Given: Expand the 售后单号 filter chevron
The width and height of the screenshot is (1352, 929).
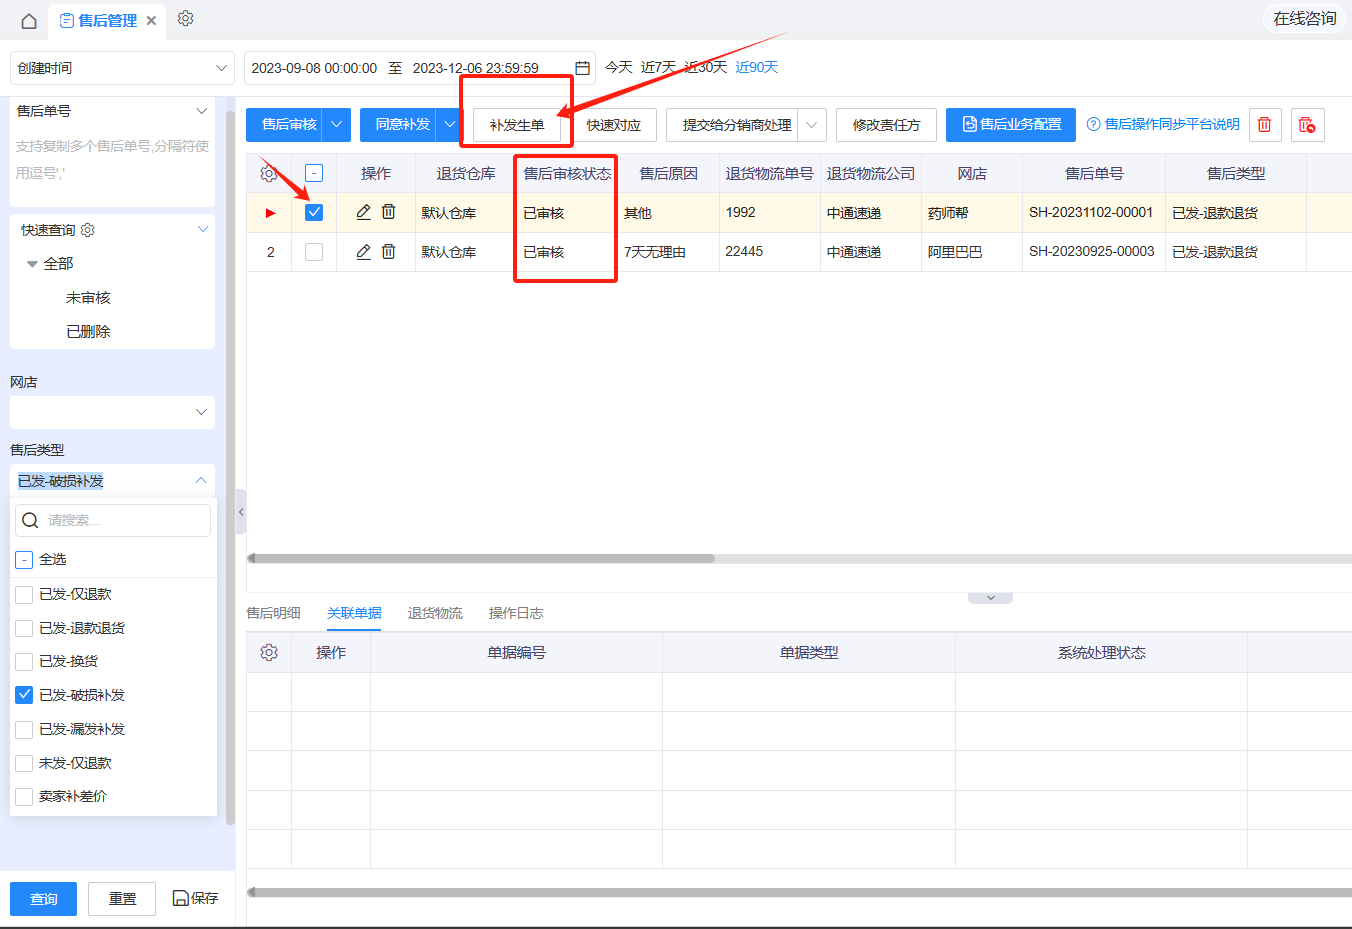Looking at the screenshot, I should click(201, 111).
